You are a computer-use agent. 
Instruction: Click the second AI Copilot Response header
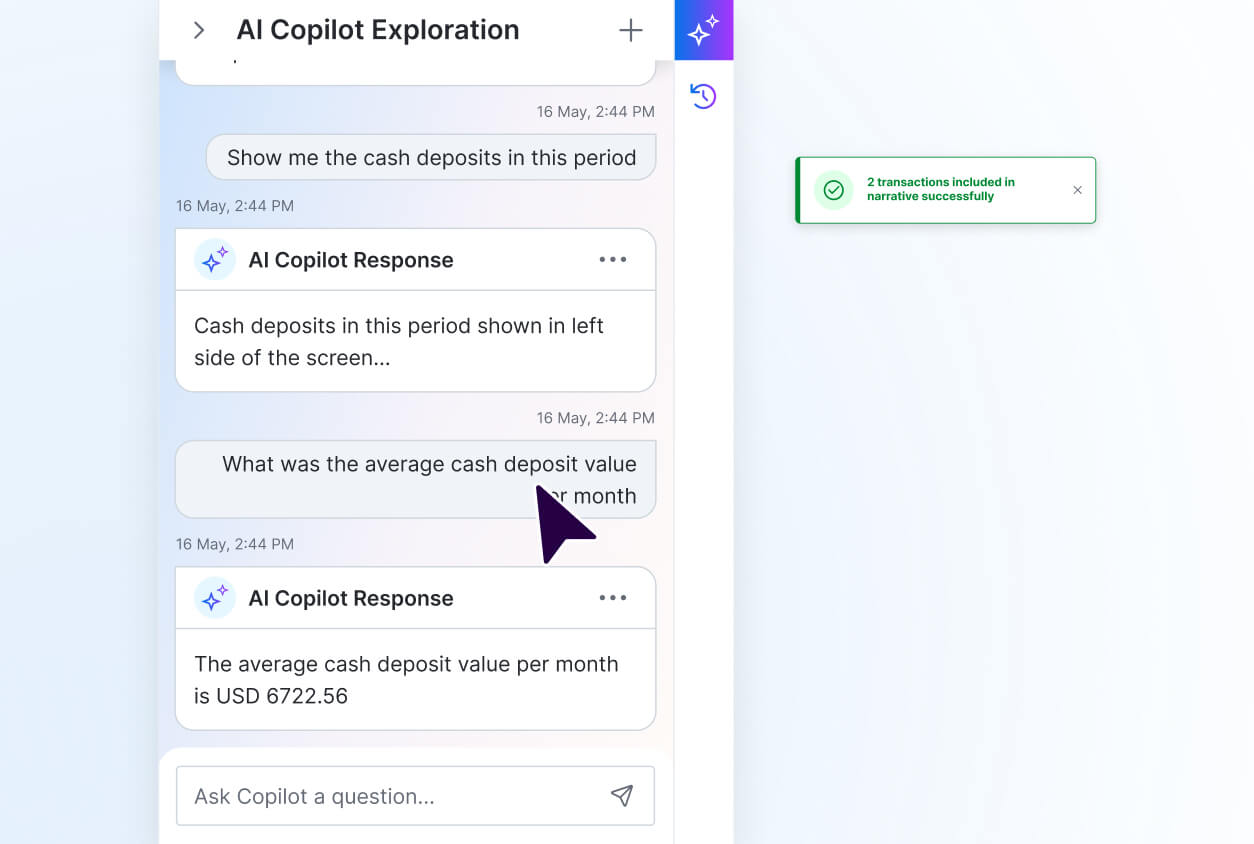[351, 598]
